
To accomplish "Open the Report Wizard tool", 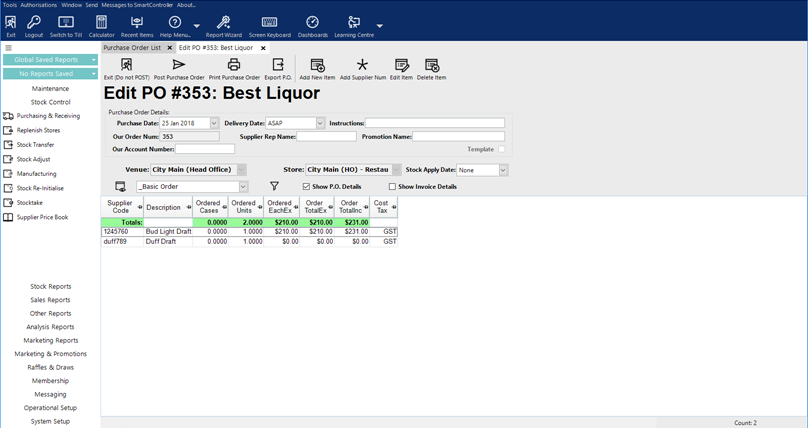I will pos(223,25).
